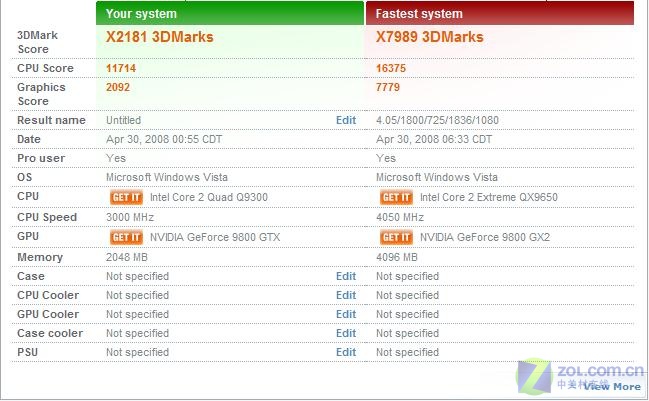Select graphics score value 7779
This screenshot has height=401, width=649.
point(388,87)
